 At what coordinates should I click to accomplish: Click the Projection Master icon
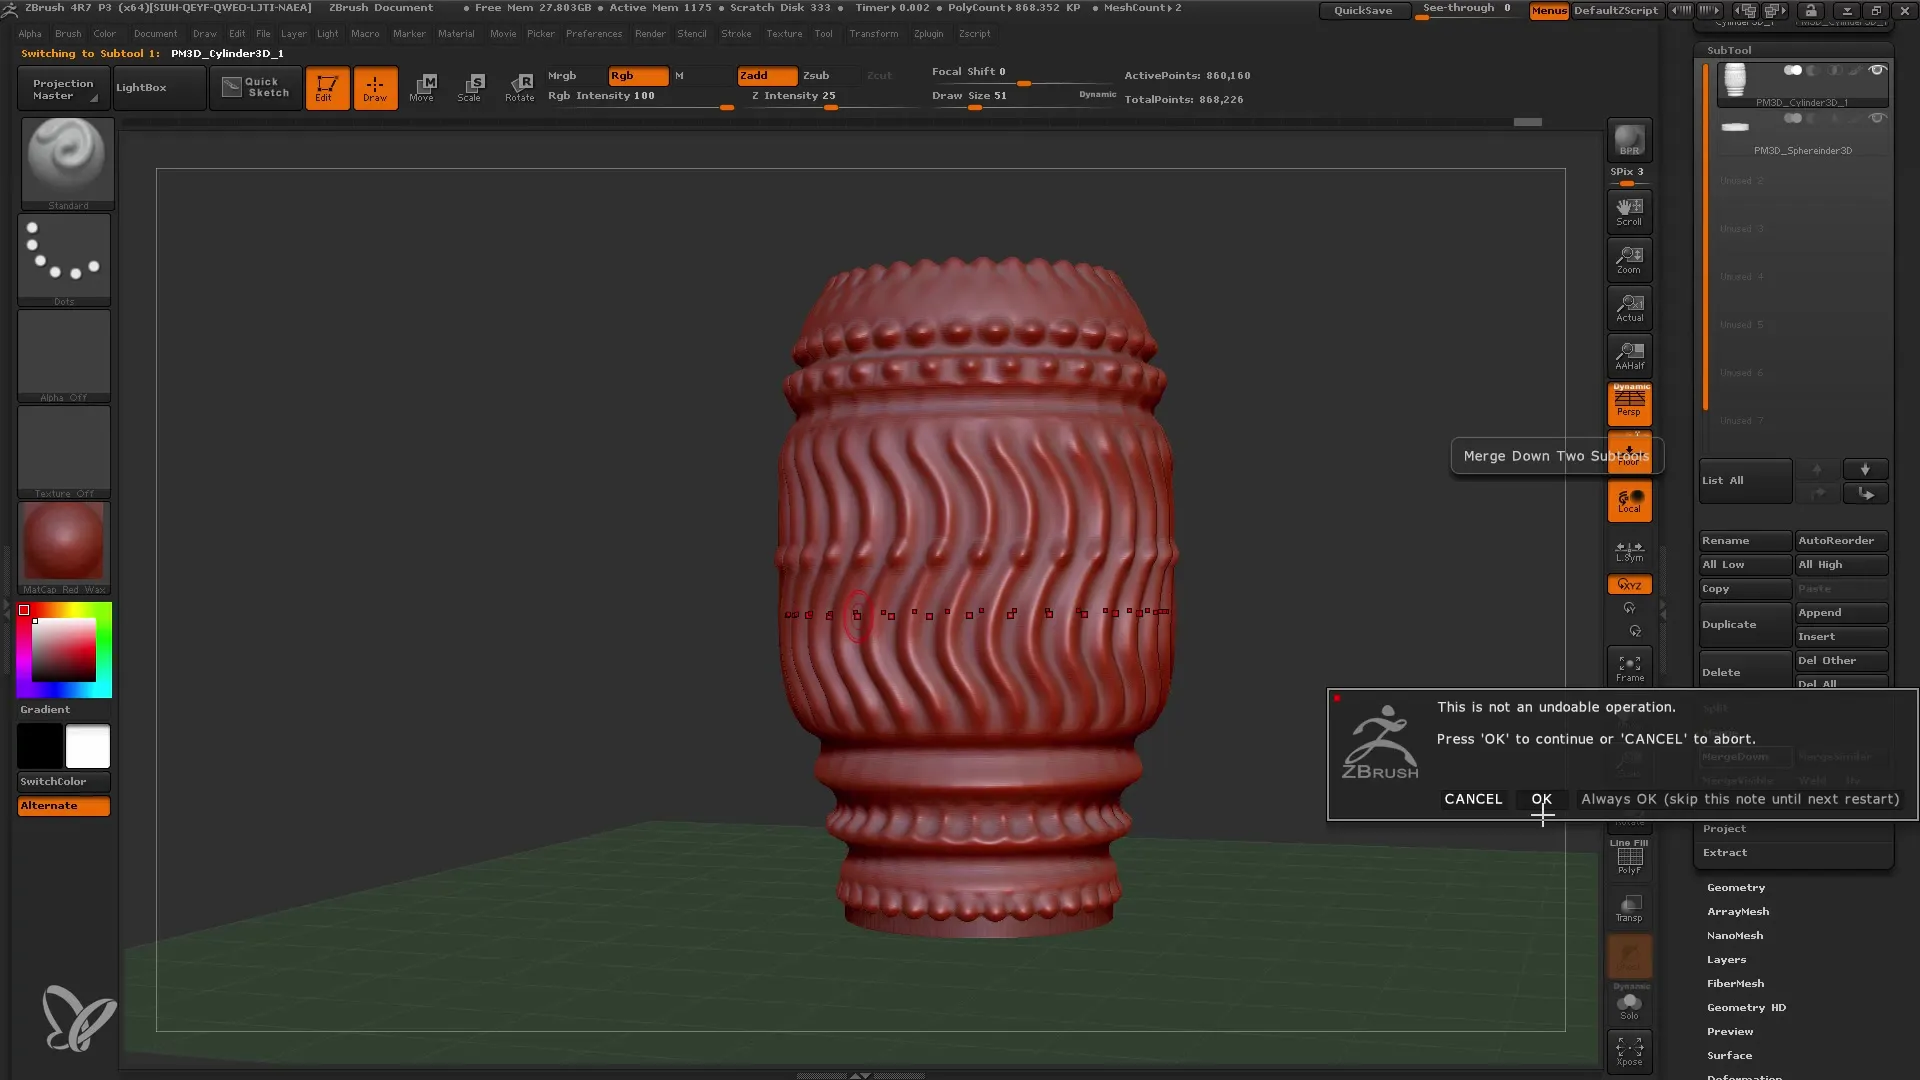(62, 87)
